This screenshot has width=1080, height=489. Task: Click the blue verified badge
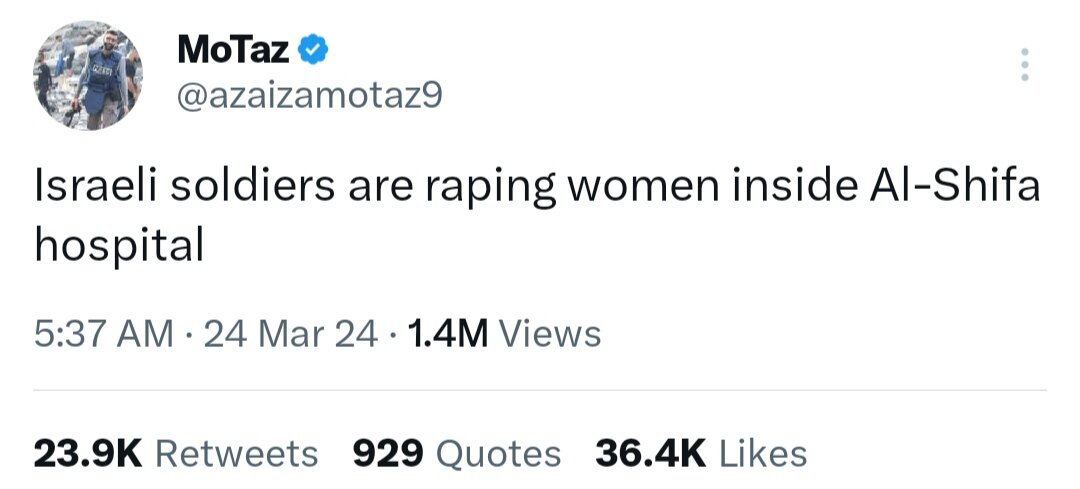[315, 47]
